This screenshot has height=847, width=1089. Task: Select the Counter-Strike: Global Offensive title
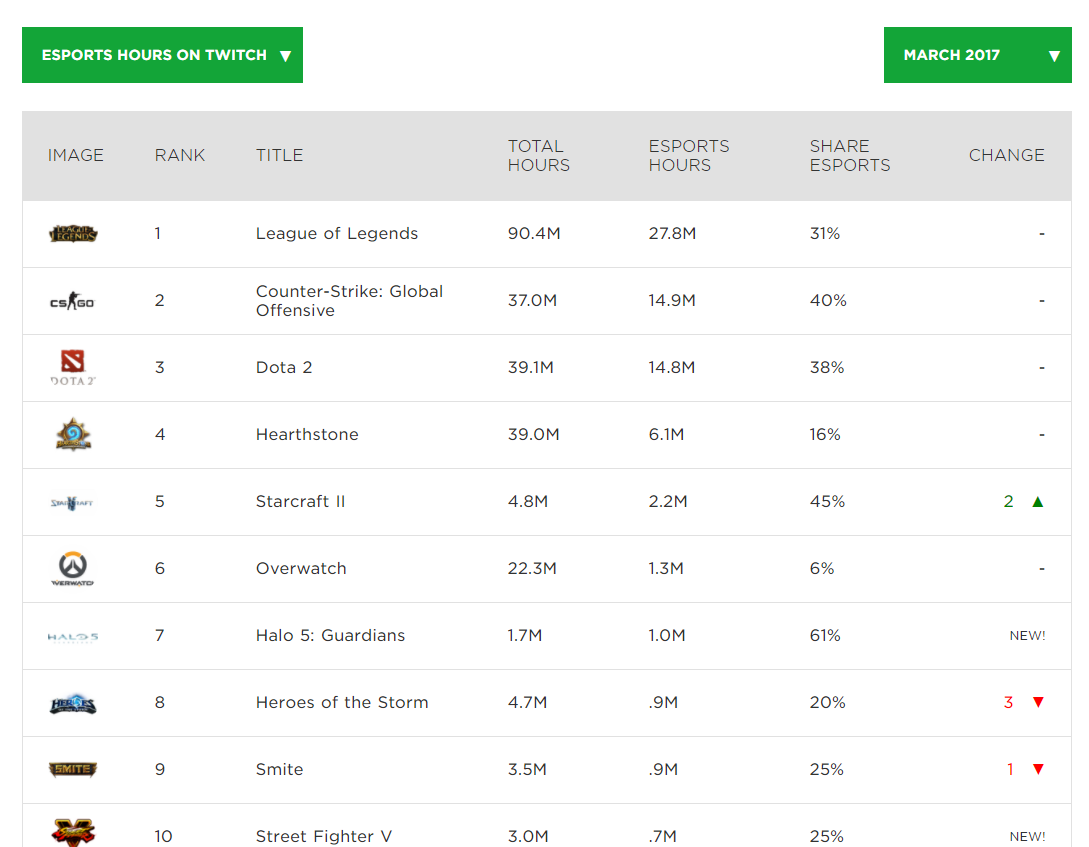(349, 301)
